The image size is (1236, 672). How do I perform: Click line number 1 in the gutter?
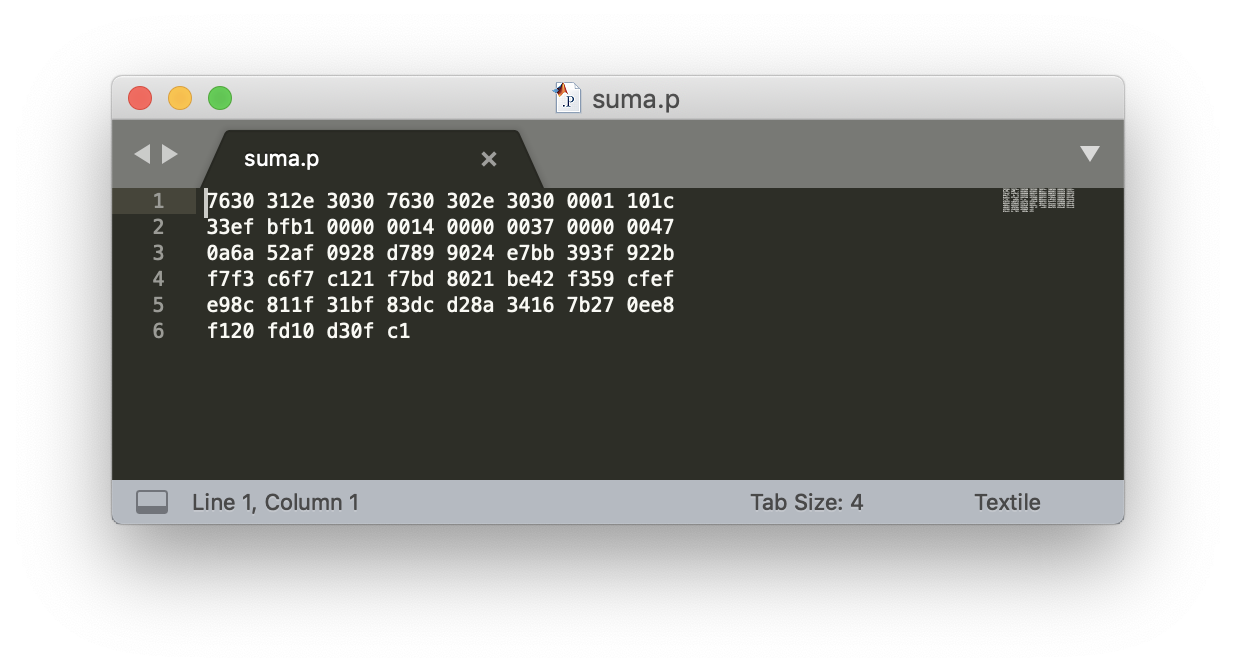point(158,201)
